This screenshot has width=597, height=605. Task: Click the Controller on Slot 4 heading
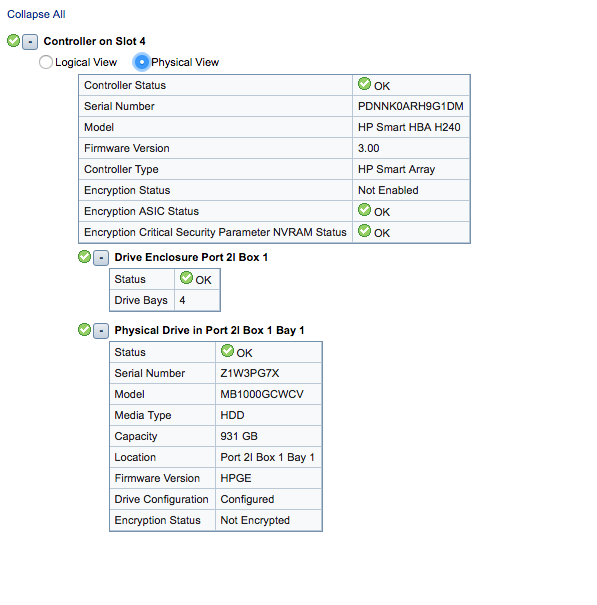(95, 41)
